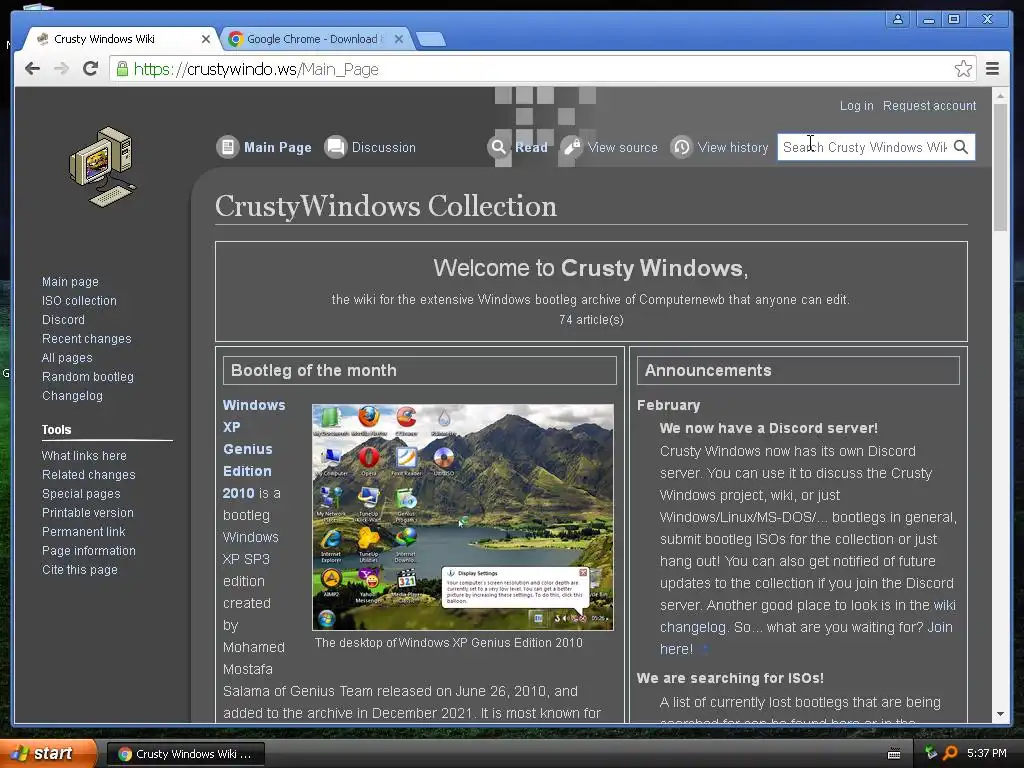Image resolution: width=1024 pixels, height=768 pixels.
Task: Click Related changes tool link
Action: (89, 475)
